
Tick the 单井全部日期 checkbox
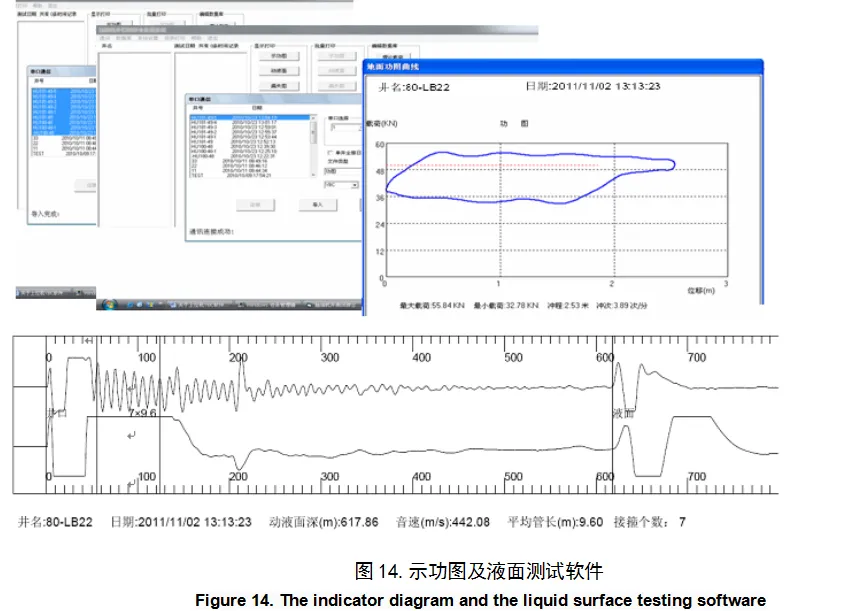[x=331, y=151]
